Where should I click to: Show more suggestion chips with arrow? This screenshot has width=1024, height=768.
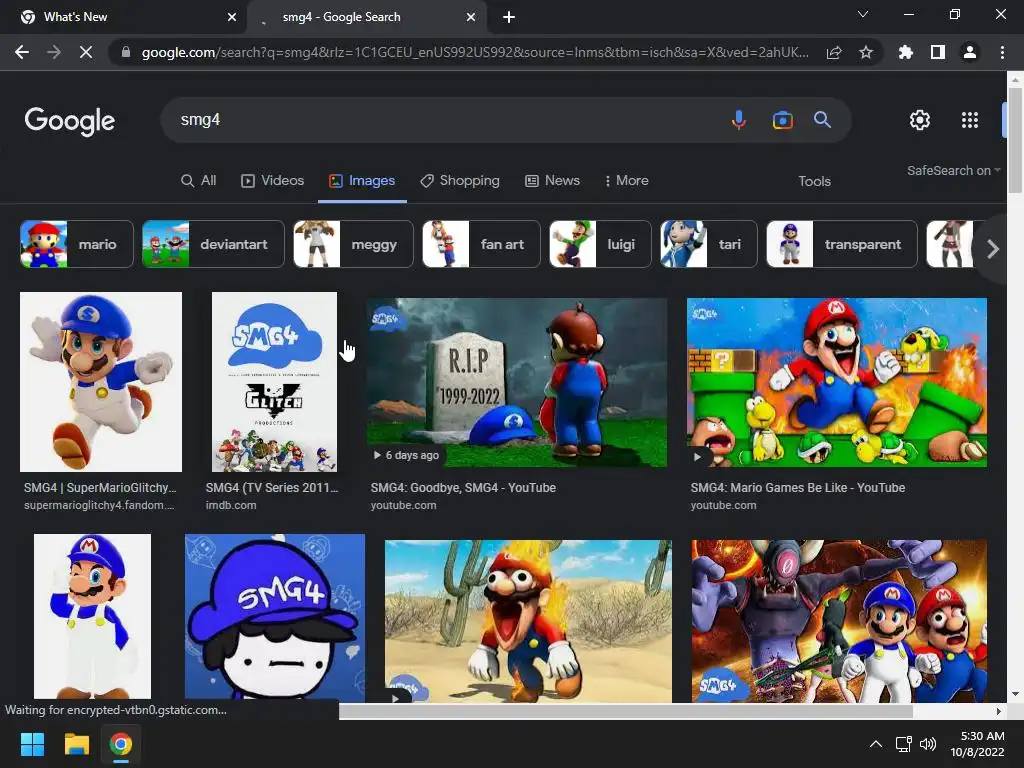[993, 249]
